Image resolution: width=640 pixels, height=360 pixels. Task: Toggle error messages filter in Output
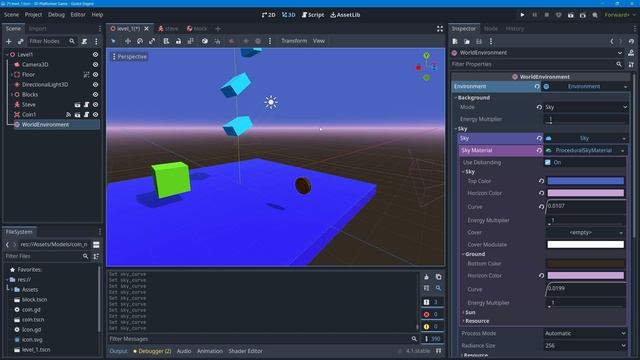pos(432,314)
